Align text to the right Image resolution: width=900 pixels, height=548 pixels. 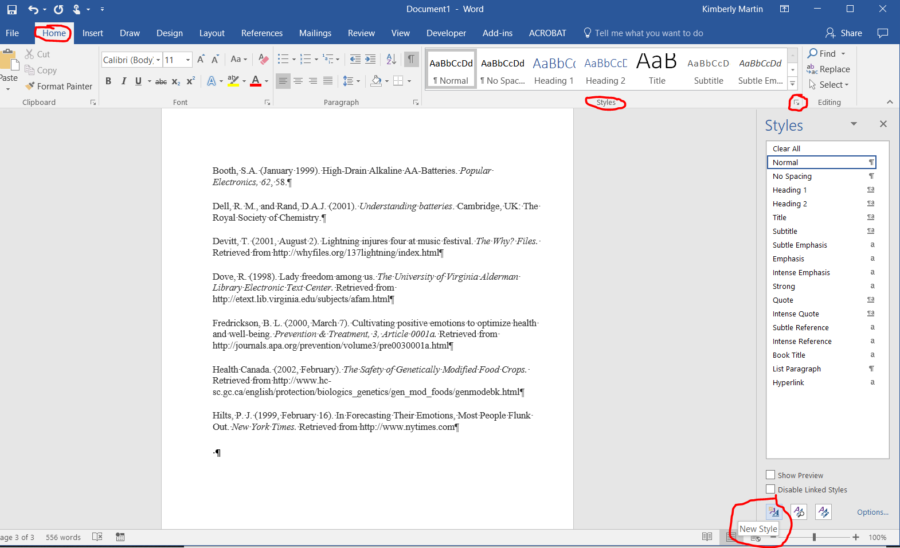coord(313,81)
